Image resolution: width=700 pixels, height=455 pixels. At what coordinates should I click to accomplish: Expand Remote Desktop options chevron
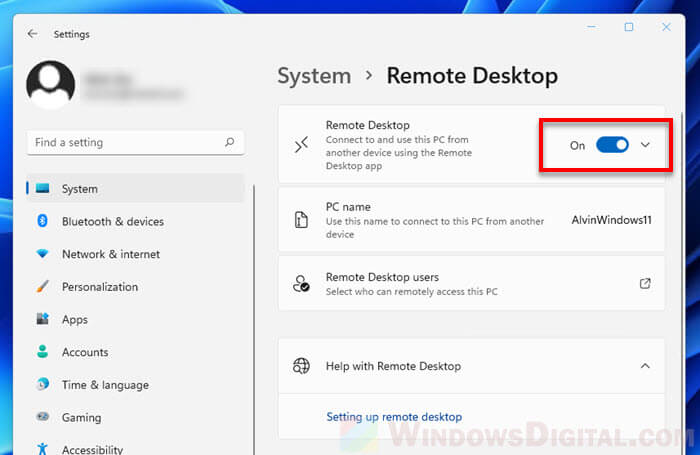[x=645, y=145]
